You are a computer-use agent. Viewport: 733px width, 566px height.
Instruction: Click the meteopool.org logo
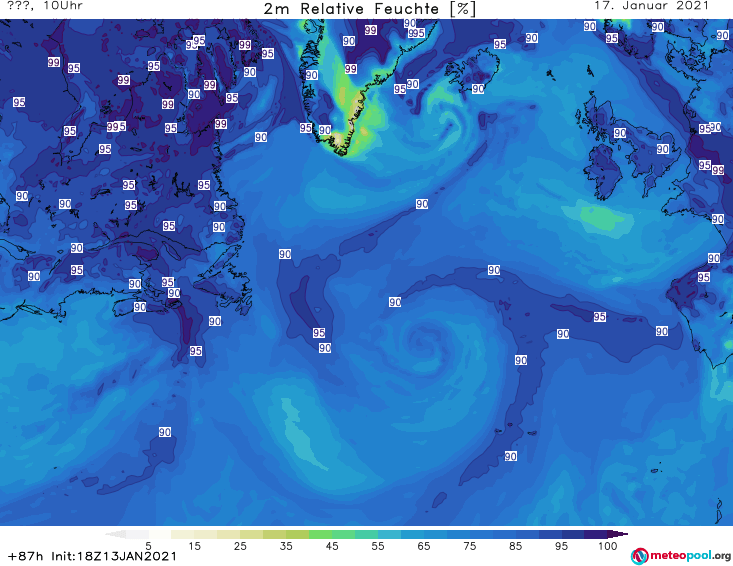click(681, 556)
